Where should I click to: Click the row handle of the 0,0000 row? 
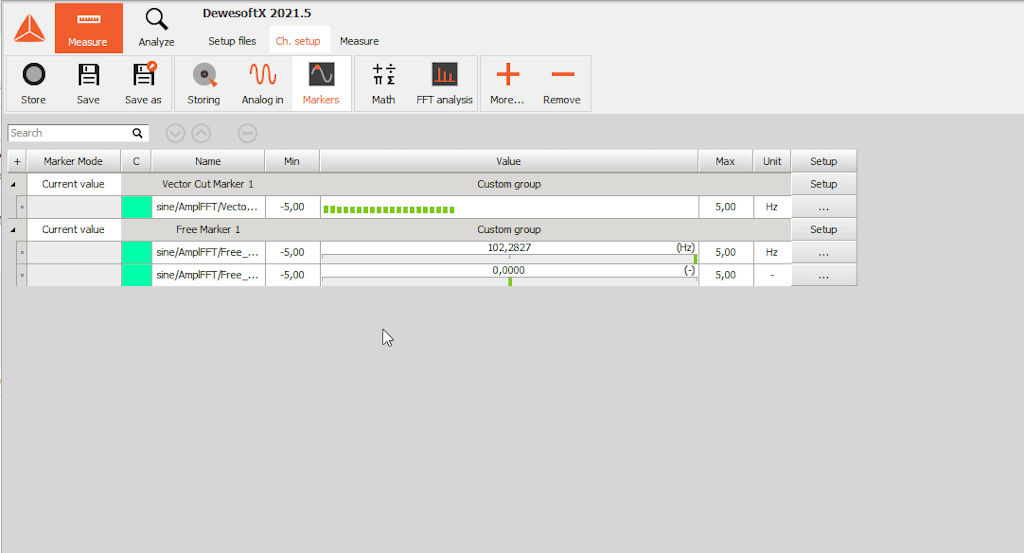click(x=22, y=275)
